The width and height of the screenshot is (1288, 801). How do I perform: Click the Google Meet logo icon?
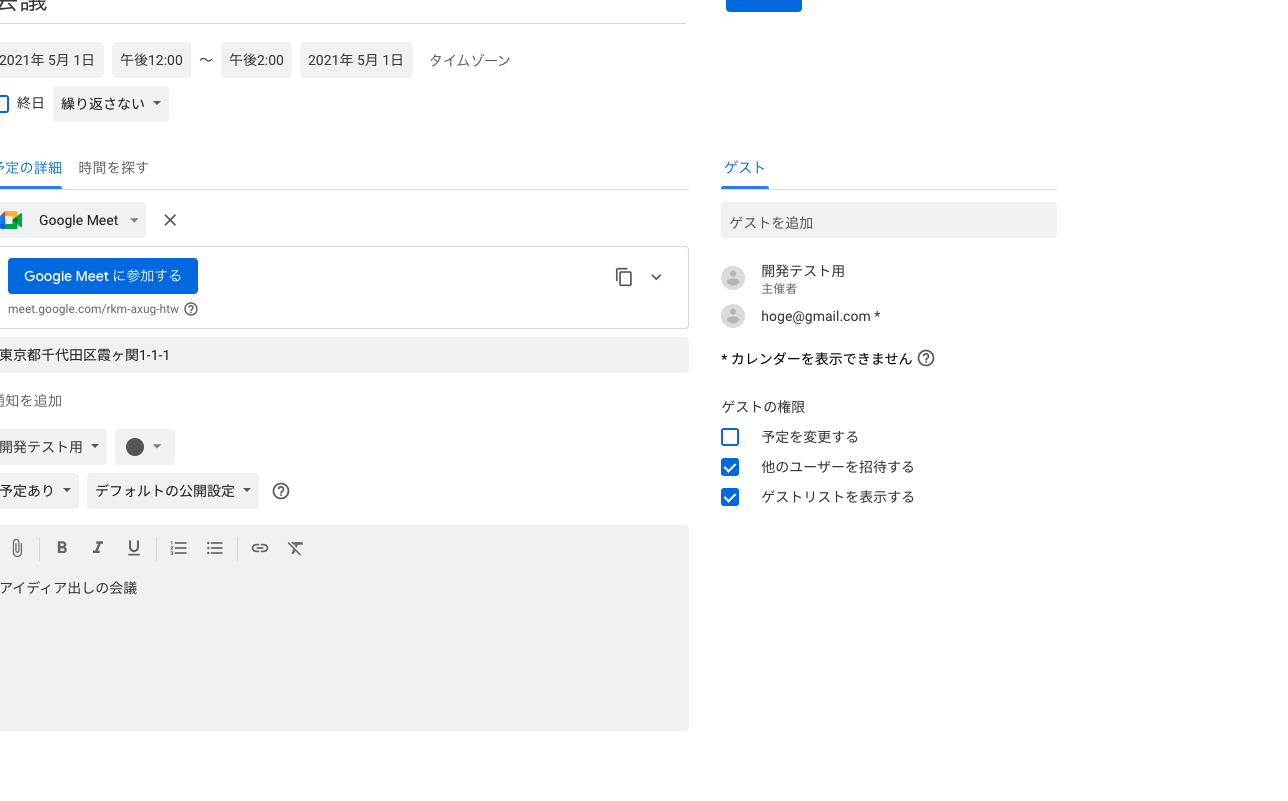pyautogui.click(x=11, y=220)
